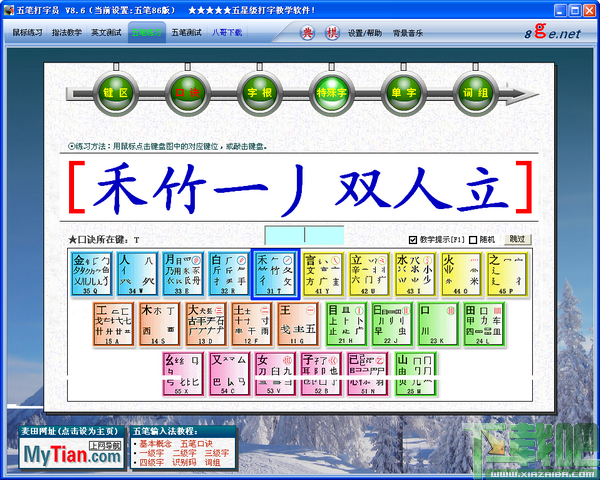The height and width of the screenshot is (480, 600).
Task: Click the 跳过 skip button
Action: tap(518, 239)
